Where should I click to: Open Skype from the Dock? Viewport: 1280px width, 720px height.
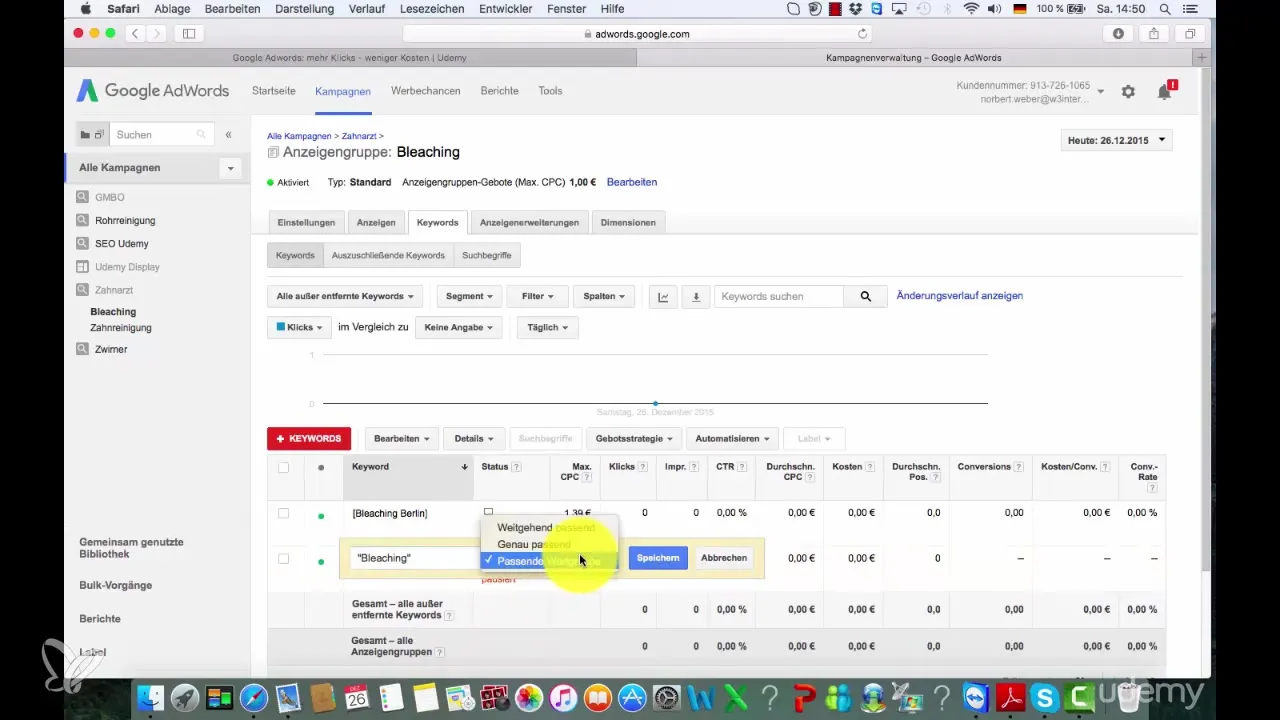pos(1045,697)
